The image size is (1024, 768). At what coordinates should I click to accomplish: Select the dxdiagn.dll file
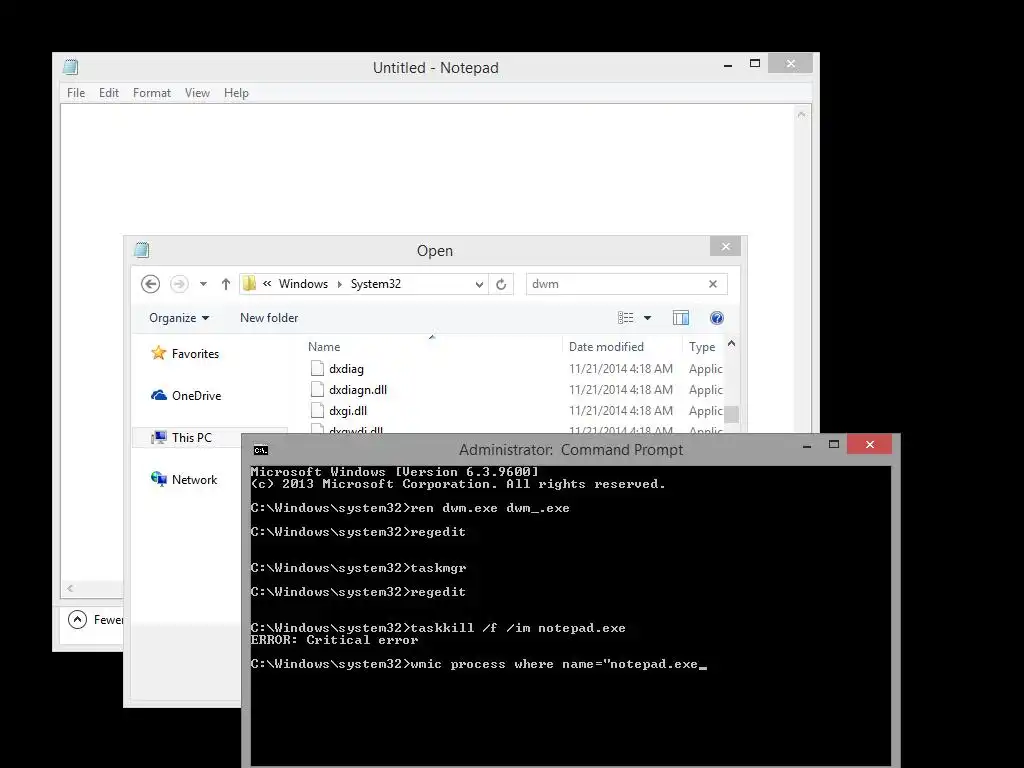point(358,390)
